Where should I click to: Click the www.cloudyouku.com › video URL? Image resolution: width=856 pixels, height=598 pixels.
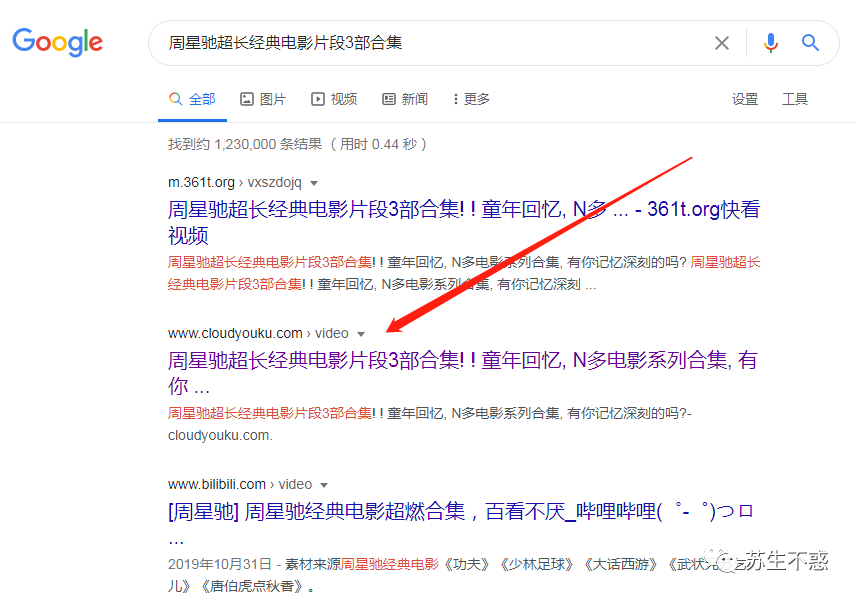tap(258, 333)
